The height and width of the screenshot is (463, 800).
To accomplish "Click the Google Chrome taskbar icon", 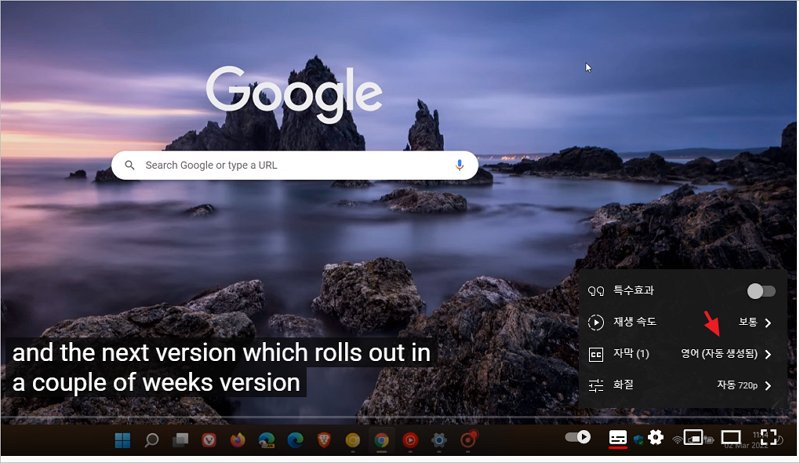I will (x=381, y=439).
